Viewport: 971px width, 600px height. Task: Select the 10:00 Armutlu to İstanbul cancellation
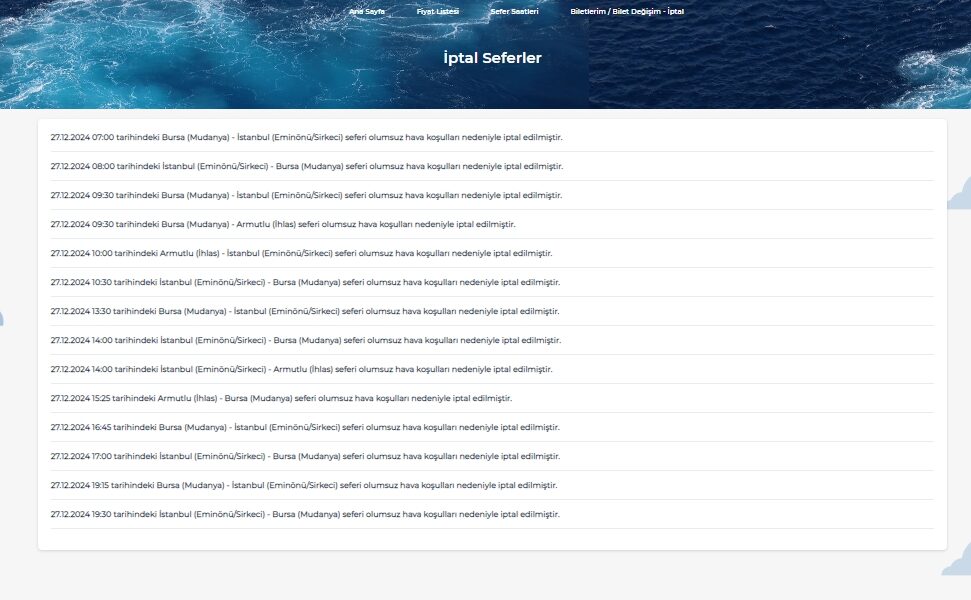[301, 253]
